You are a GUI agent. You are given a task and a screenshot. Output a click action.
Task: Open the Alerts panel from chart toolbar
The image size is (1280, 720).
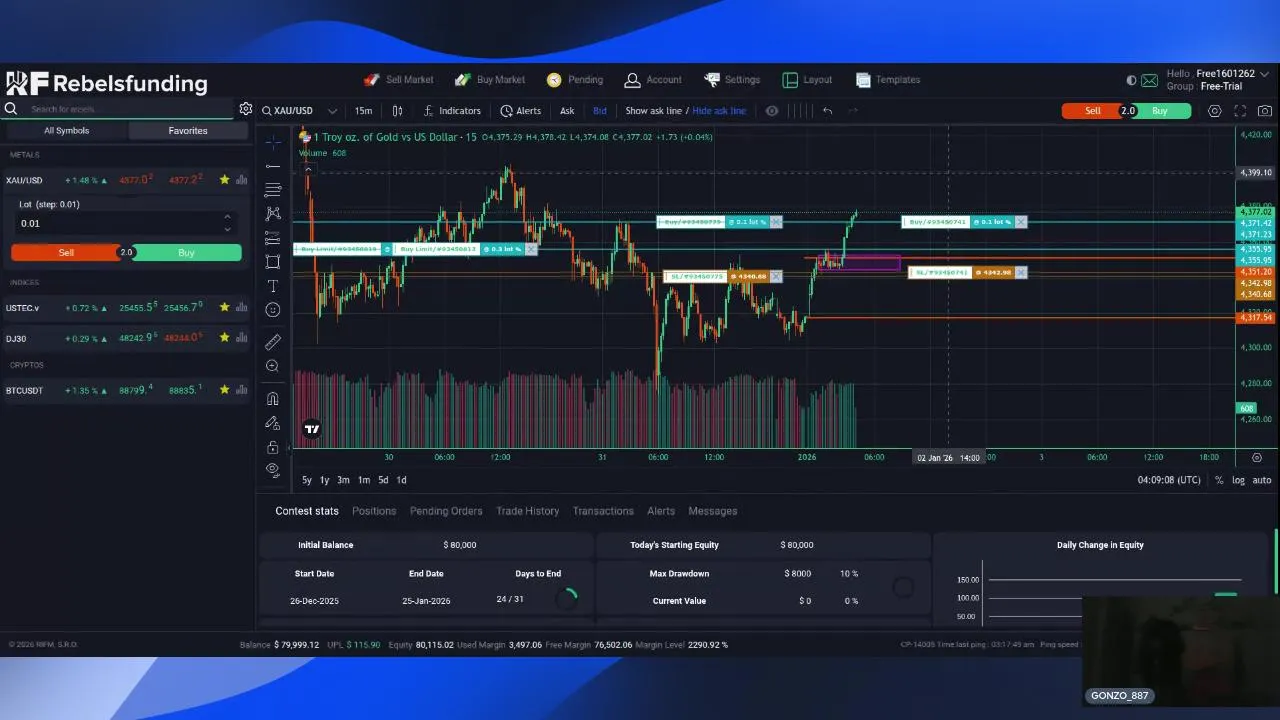tap(521, 111)
